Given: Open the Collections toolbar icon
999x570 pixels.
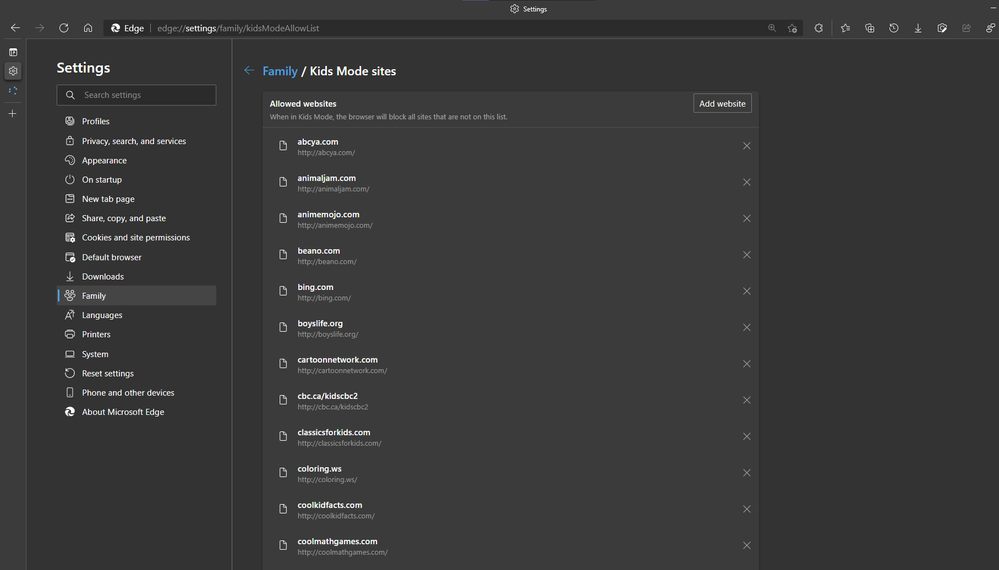Looking at the screenshot, I should click(870, 28).
